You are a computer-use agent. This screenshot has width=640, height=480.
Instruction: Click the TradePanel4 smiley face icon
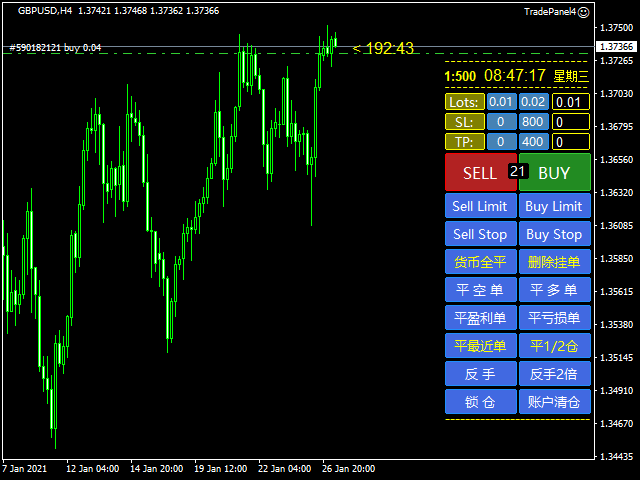click(x=584, y=12)
